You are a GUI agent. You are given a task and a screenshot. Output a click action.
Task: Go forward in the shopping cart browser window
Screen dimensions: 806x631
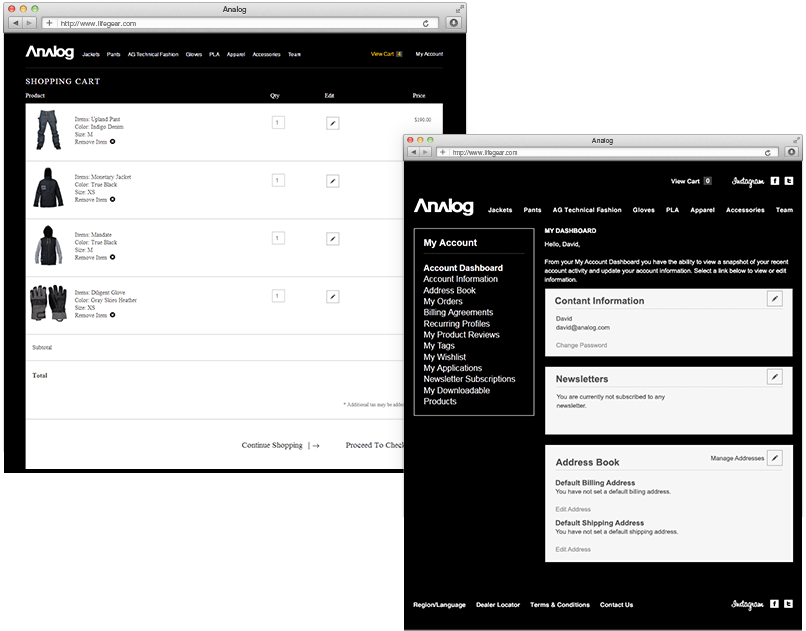(x=29, y=23)
